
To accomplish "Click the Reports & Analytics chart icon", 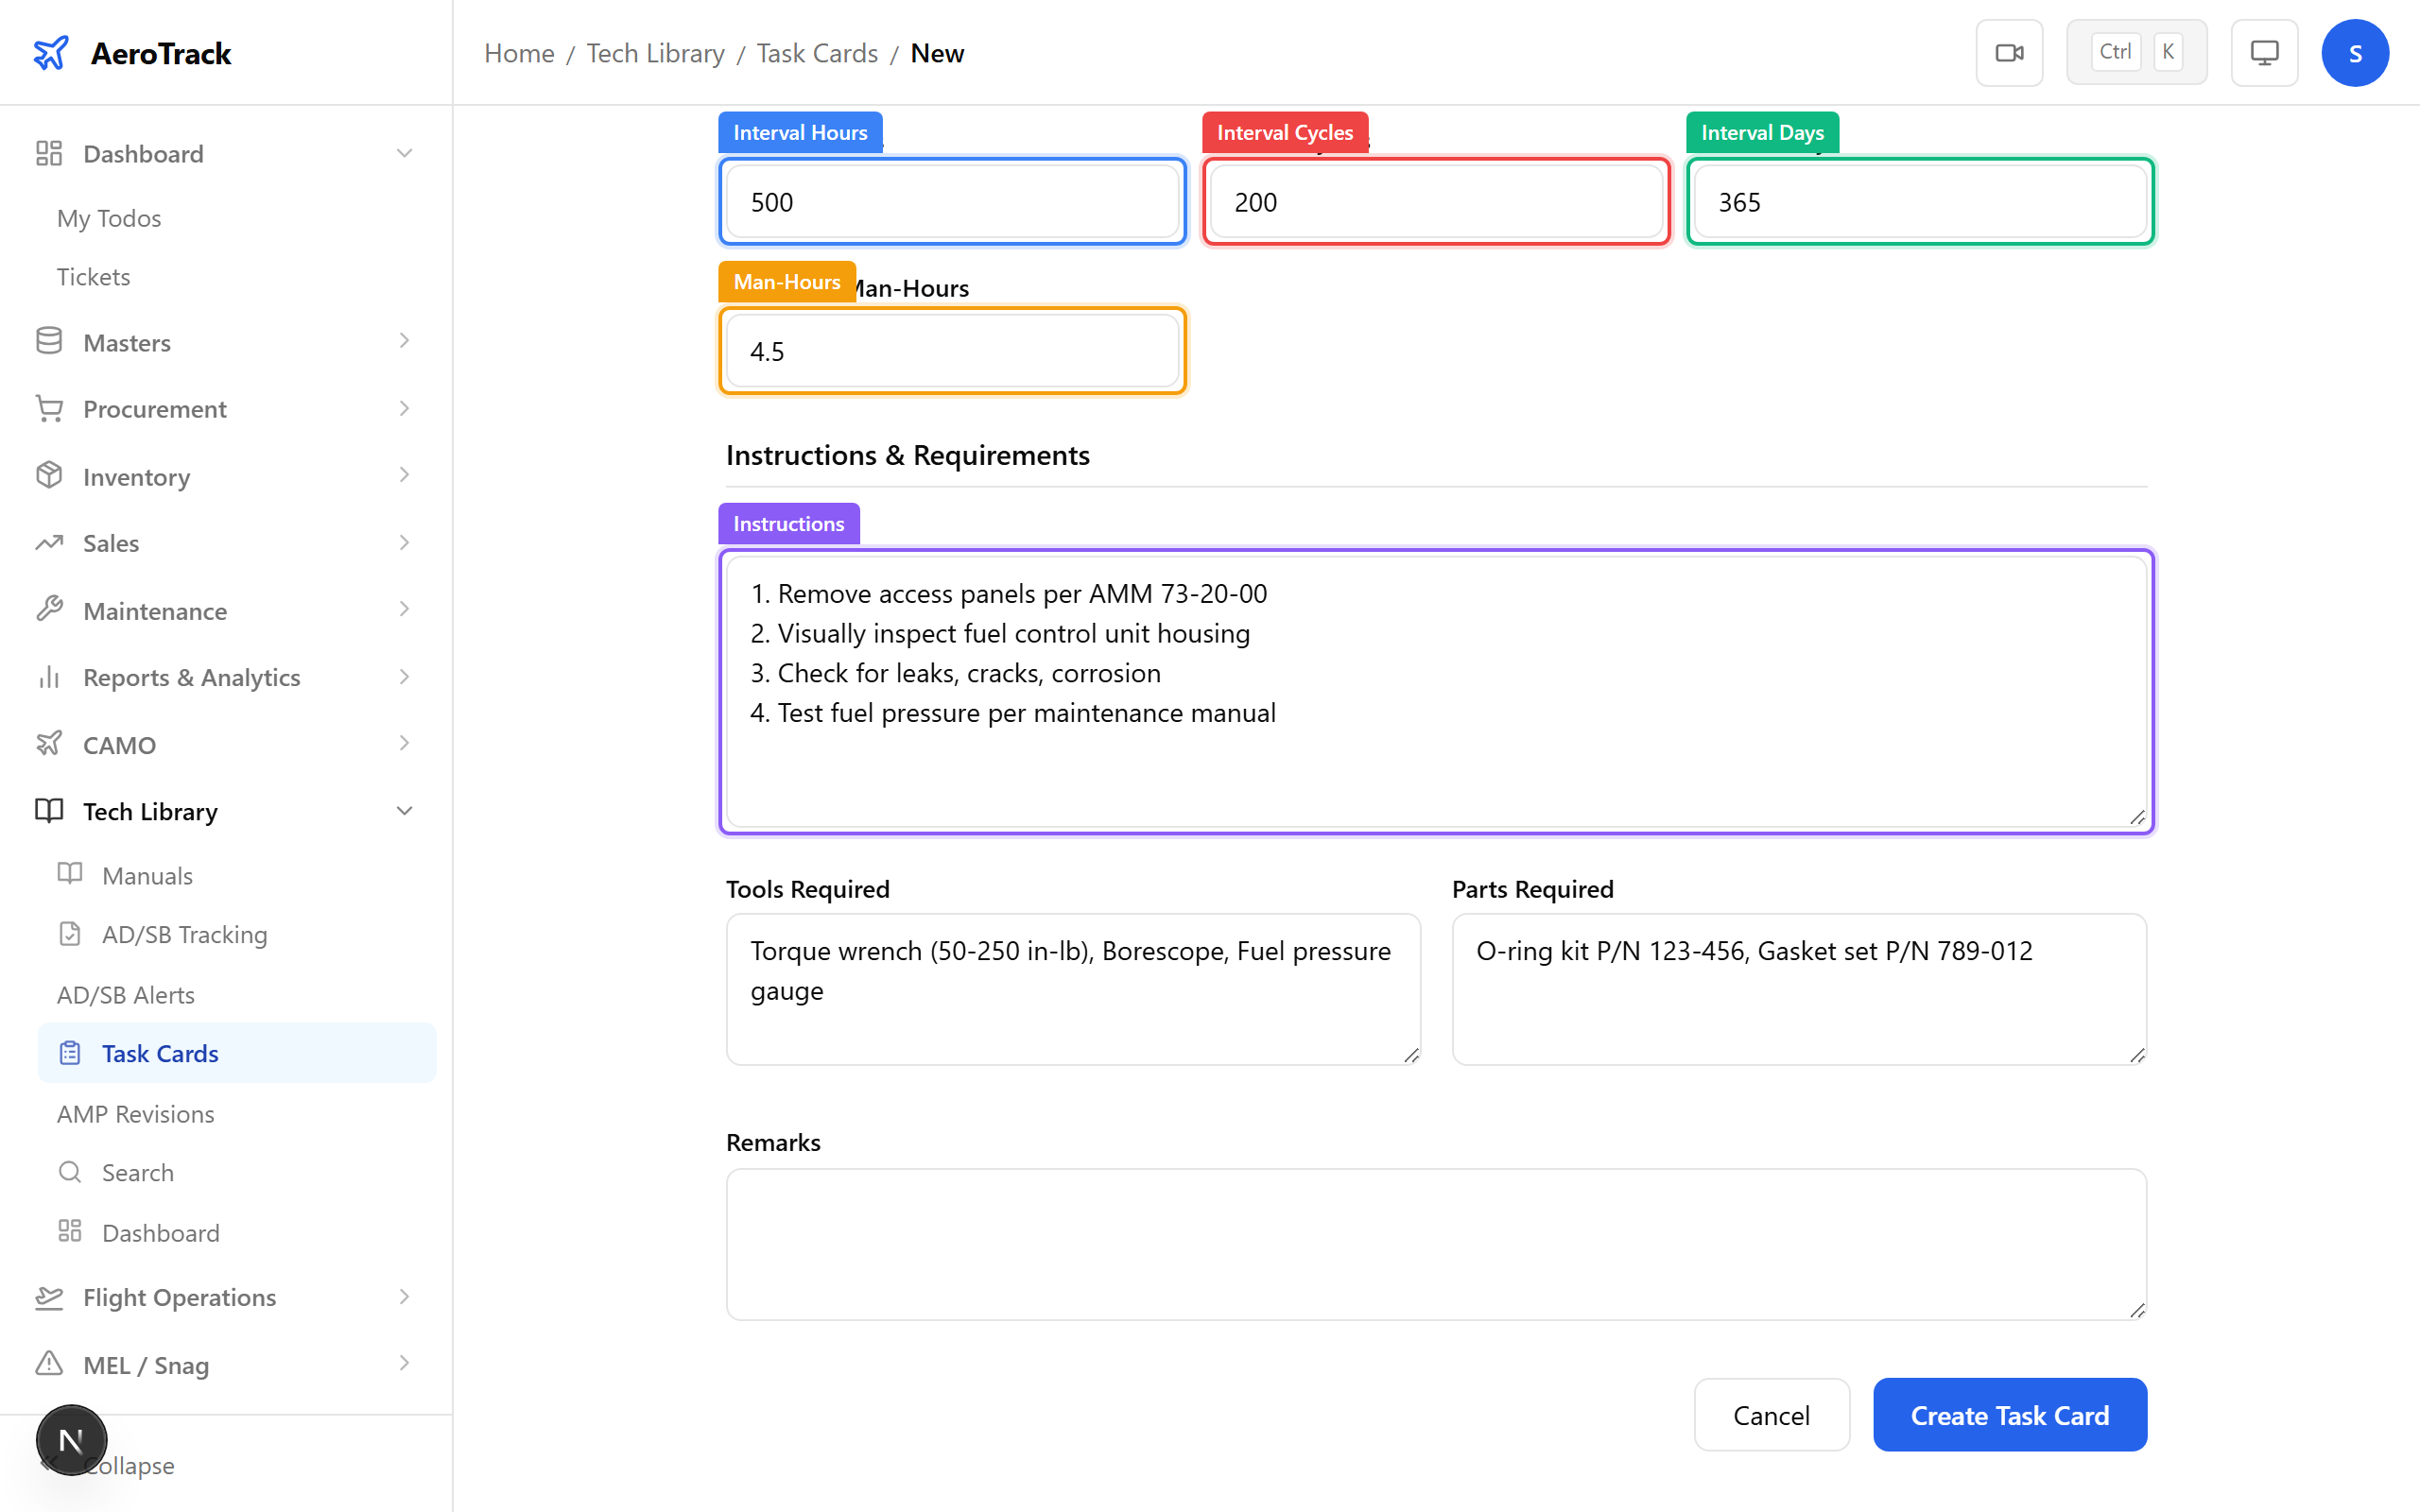I will [x=49, y=677].
